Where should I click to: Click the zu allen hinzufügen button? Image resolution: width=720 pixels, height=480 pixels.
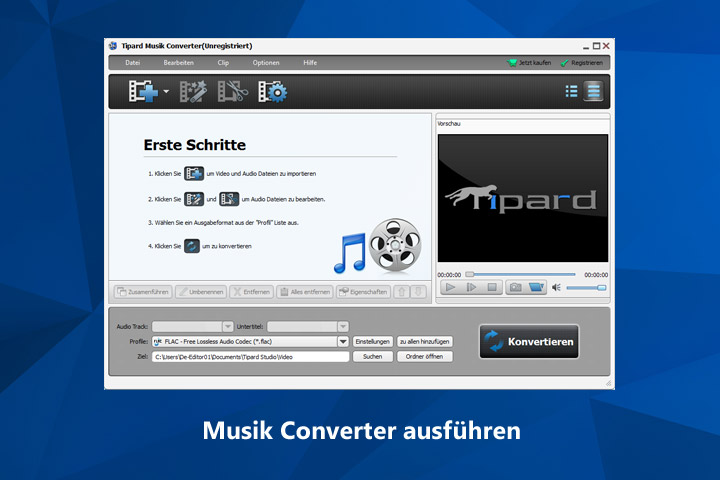coord(425,342)
